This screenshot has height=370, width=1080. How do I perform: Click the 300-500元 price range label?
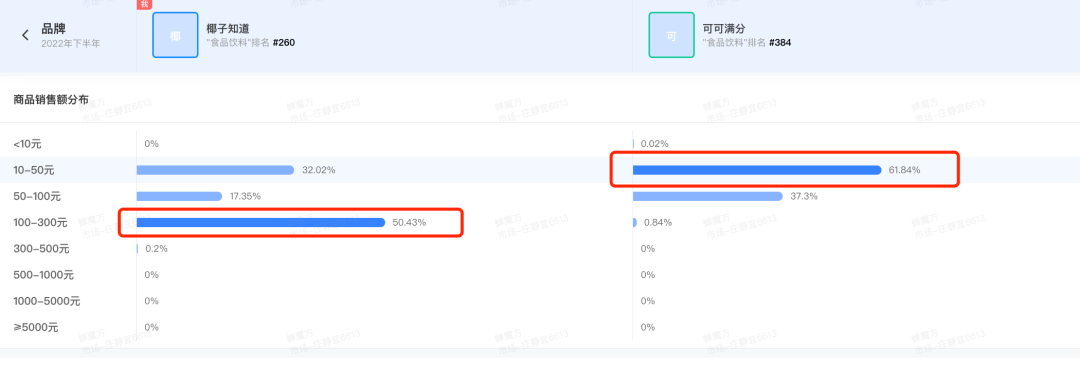click(41, 249)
